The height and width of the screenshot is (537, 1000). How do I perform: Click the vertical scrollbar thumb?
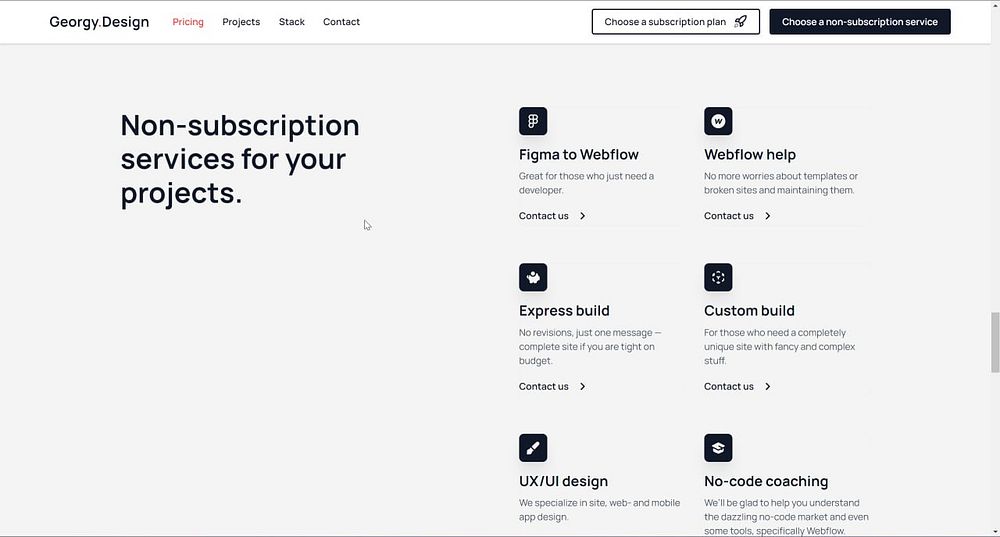tap(995, 342)
